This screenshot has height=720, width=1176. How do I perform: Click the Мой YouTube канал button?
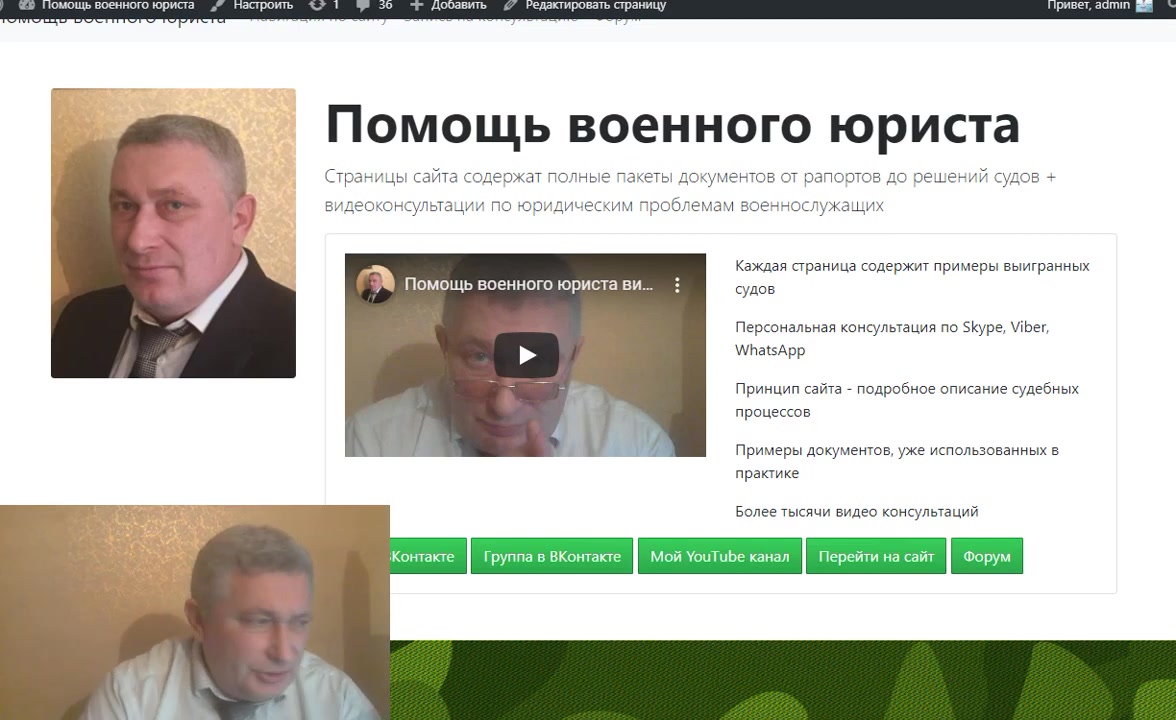click(x=720, y=556)
